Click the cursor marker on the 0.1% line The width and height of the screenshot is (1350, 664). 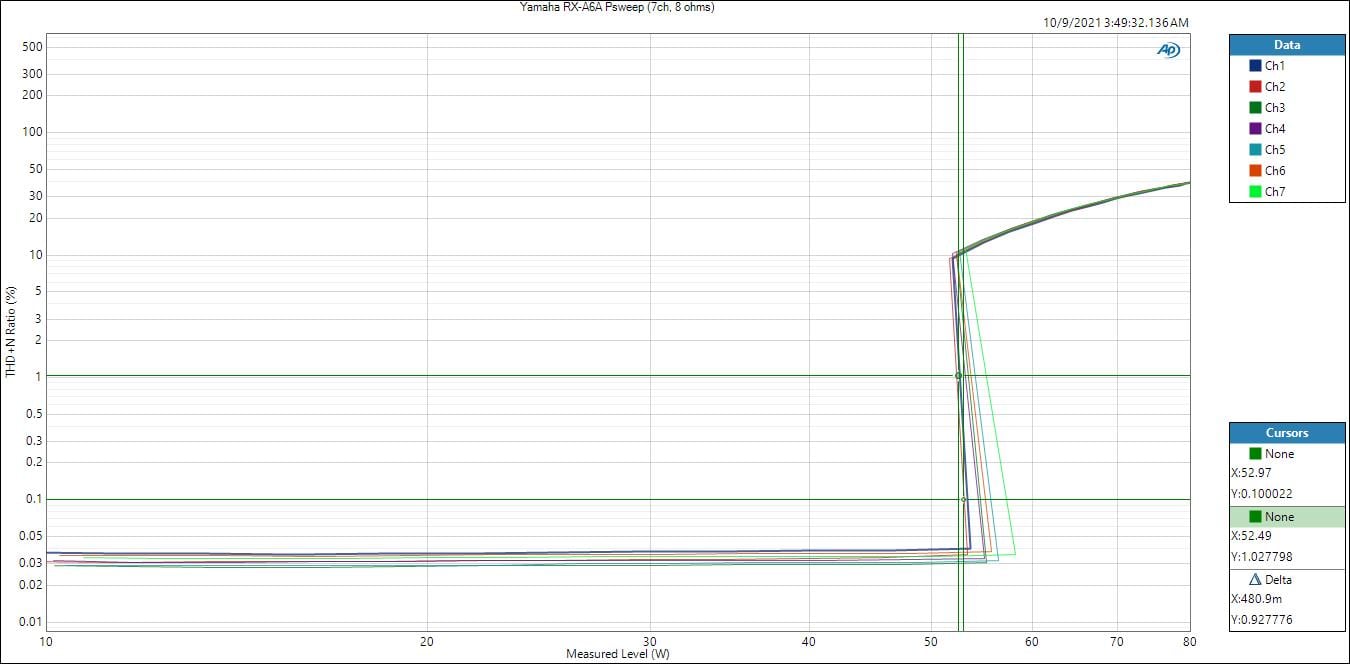(x=963, y=500)
